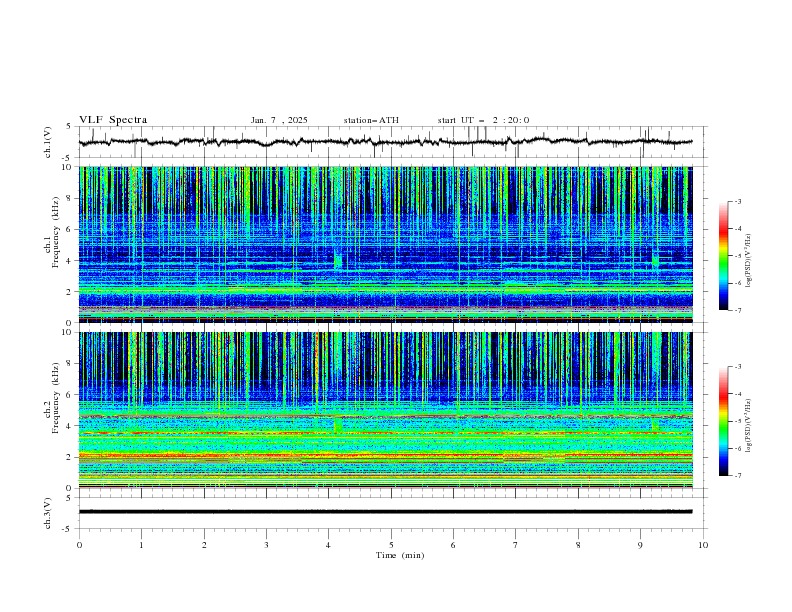Click the 'ch.3(V)' axis label
Viewport: 792px width, 612px height.
48,513
